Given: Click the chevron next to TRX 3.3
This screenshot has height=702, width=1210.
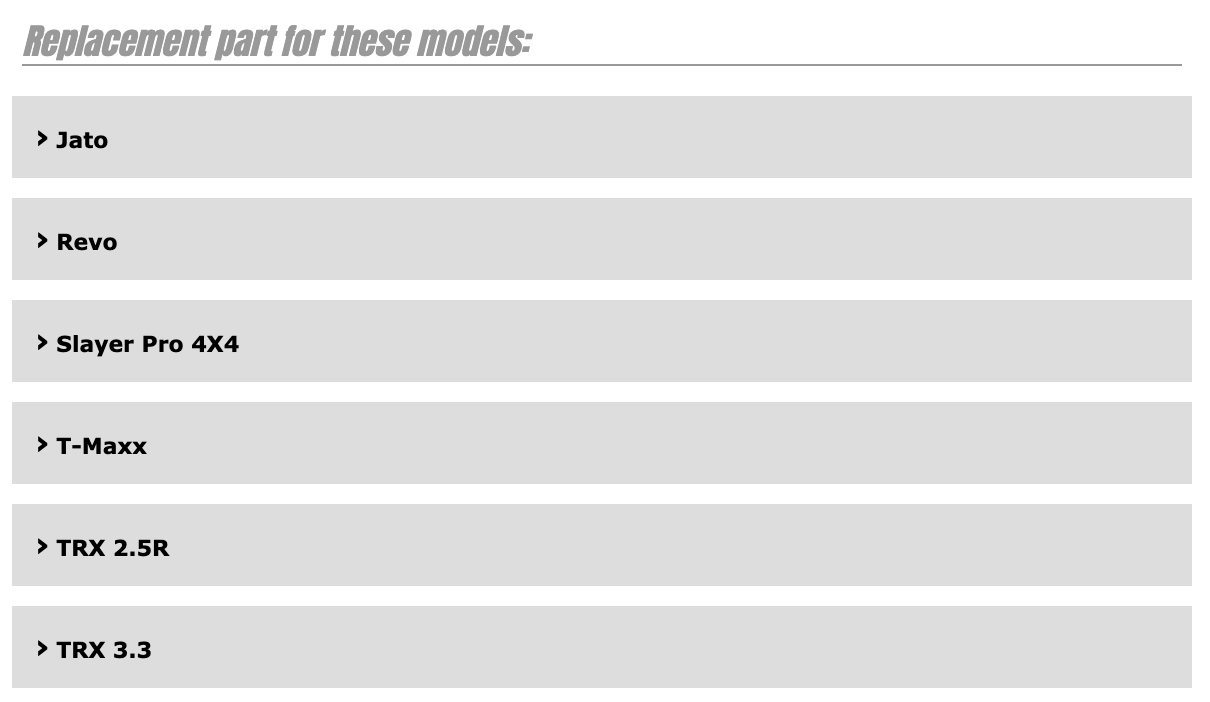Looking at the screenshot, I should 42,648.
